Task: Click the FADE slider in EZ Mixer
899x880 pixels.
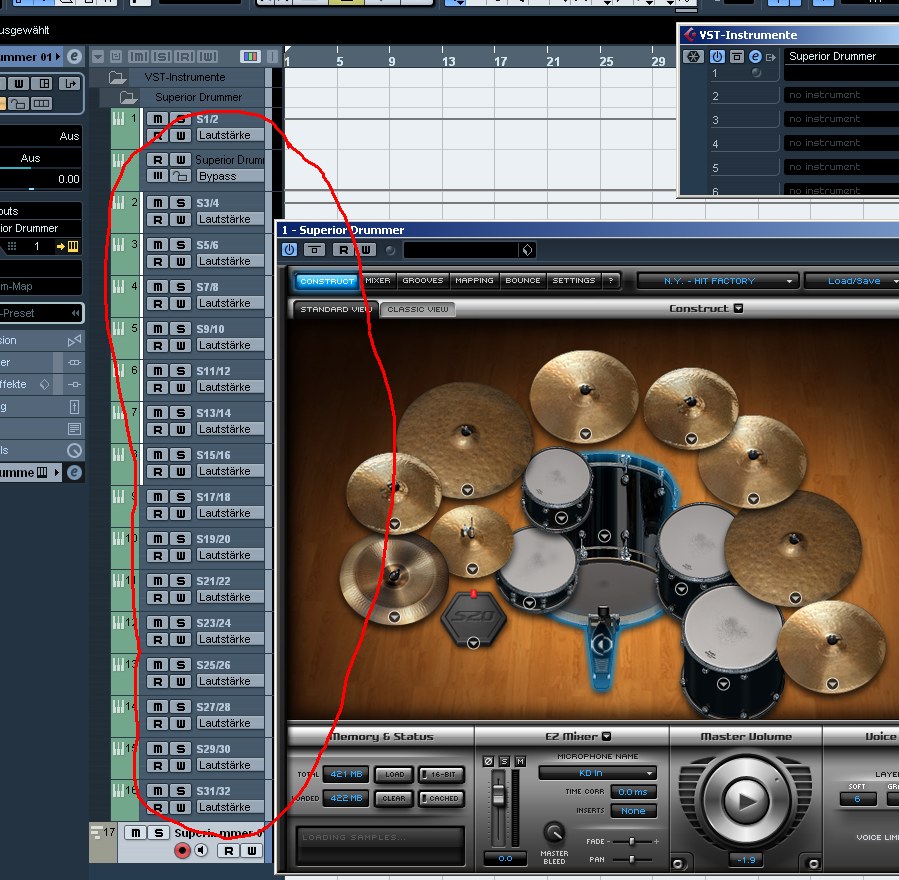Action: 632,842
